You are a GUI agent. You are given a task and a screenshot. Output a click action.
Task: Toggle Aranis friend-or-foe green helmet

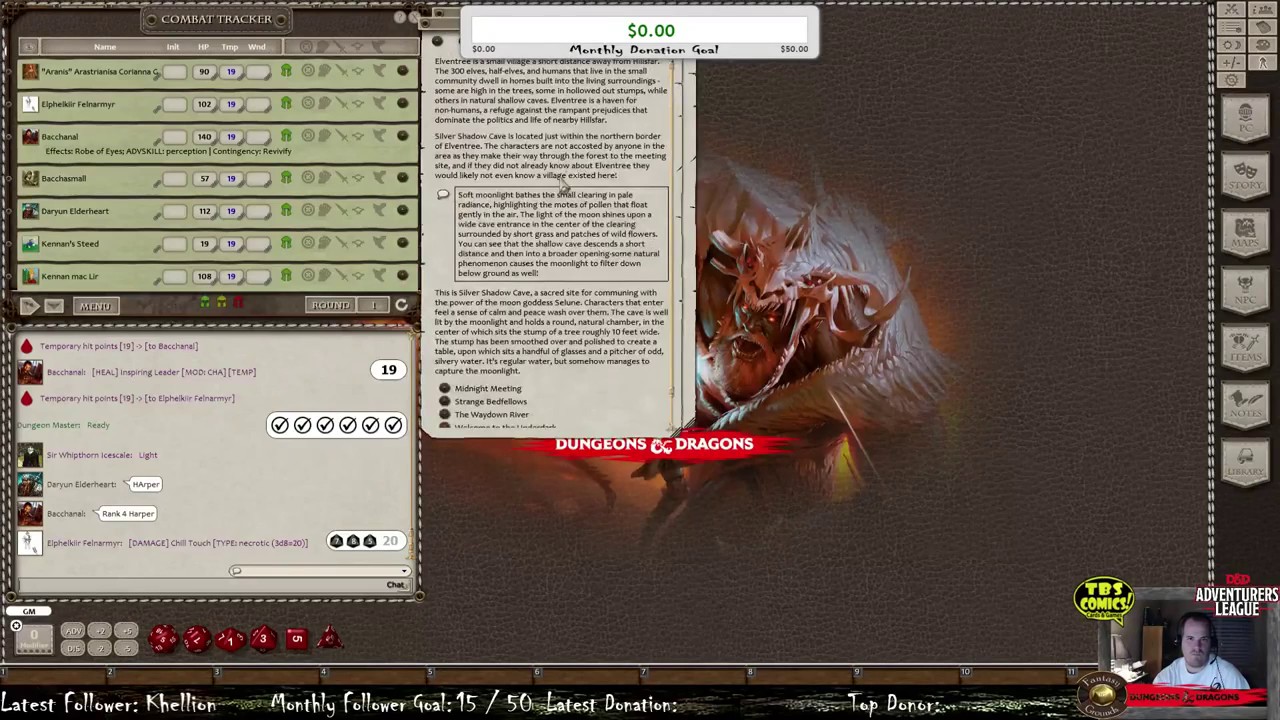286,71
